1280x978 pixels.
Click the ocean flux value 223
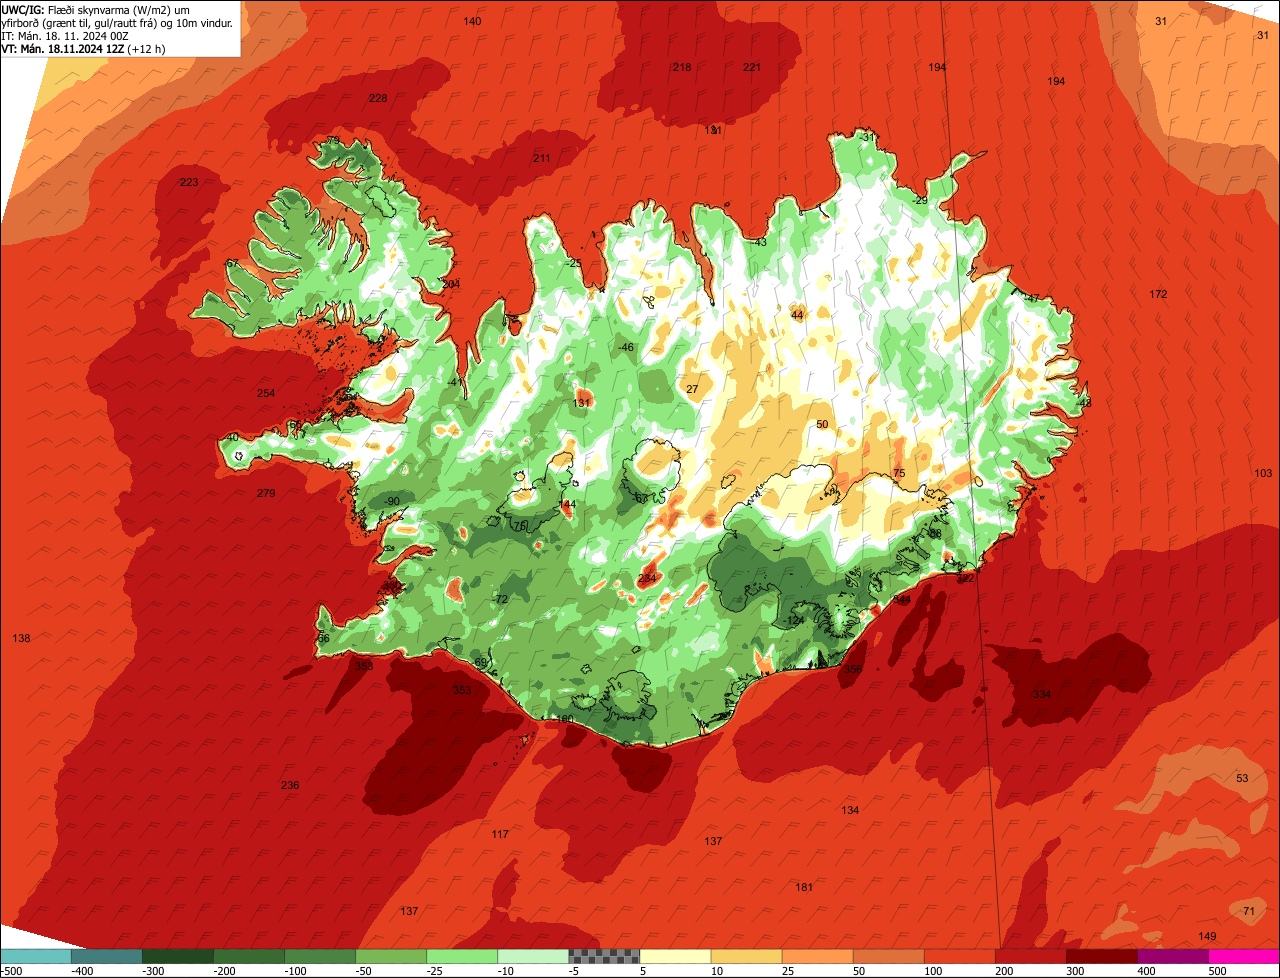tap(189, 182)
